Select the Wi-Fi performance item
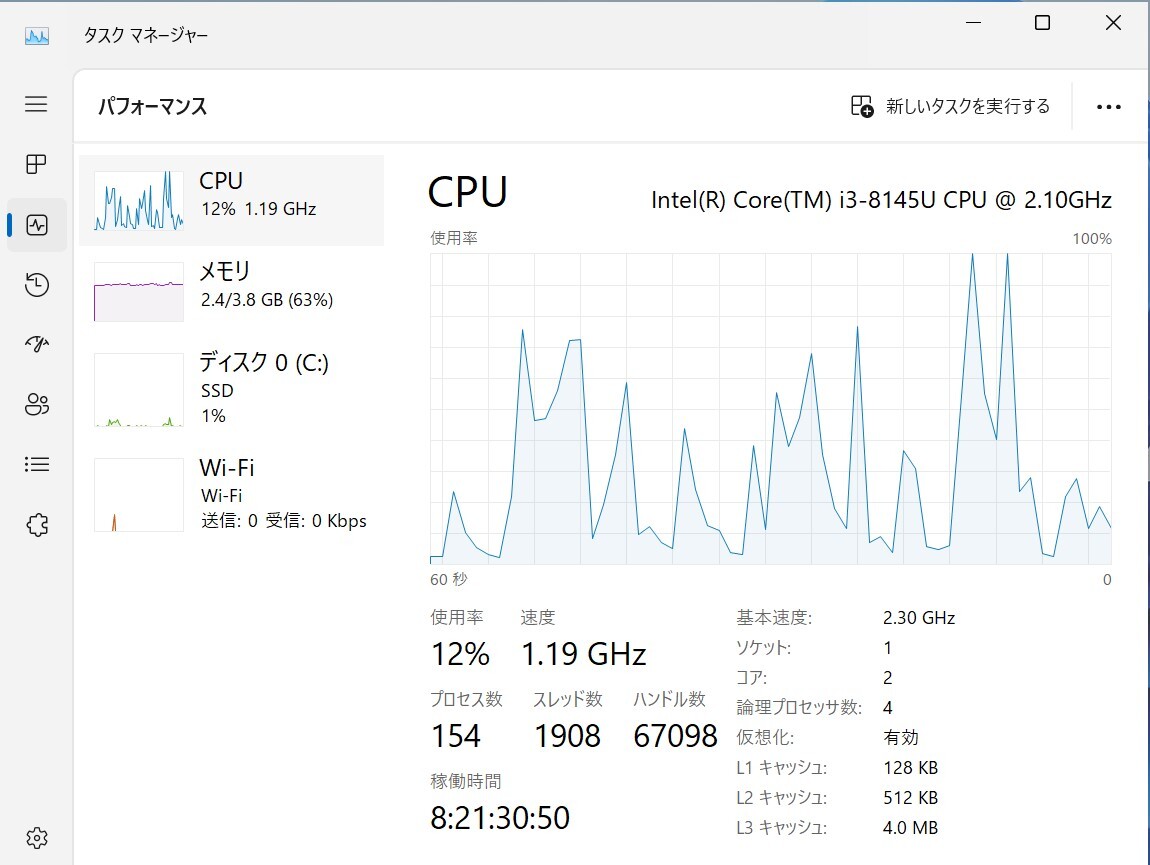The height and width of the screenshot is (865, 1150). (232, 494)
